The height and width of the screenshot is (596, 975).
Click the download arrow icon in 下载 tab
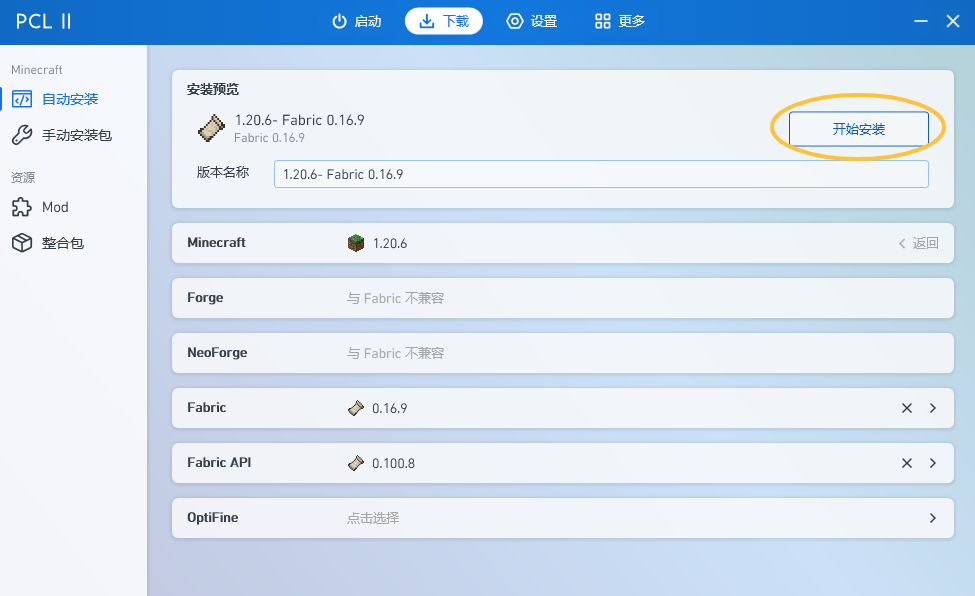tap(427, 22)
